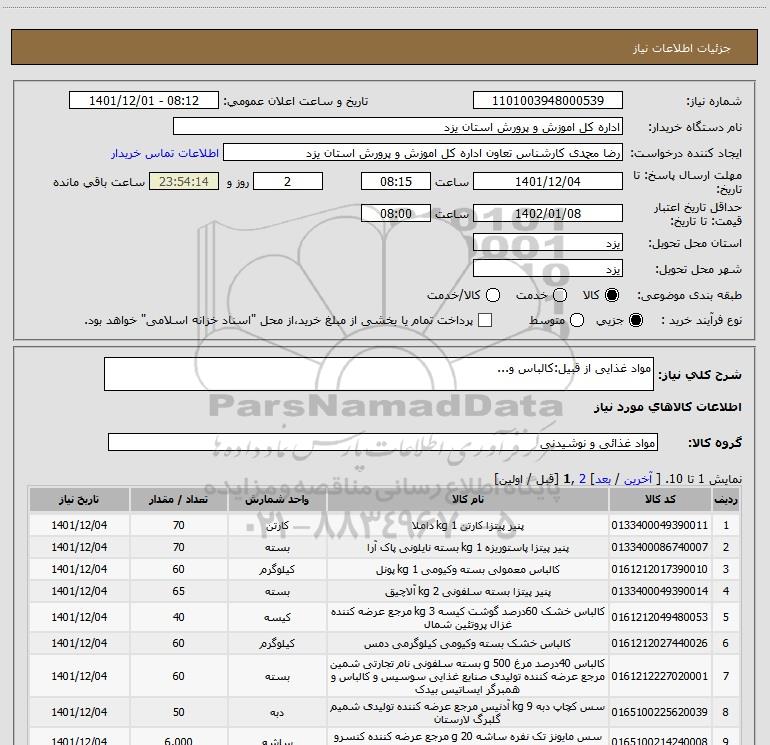Image resolution: width=770 pixels, height=745 pixels.
Task: Click item code 0133400049390014
Action: (660, 591)
